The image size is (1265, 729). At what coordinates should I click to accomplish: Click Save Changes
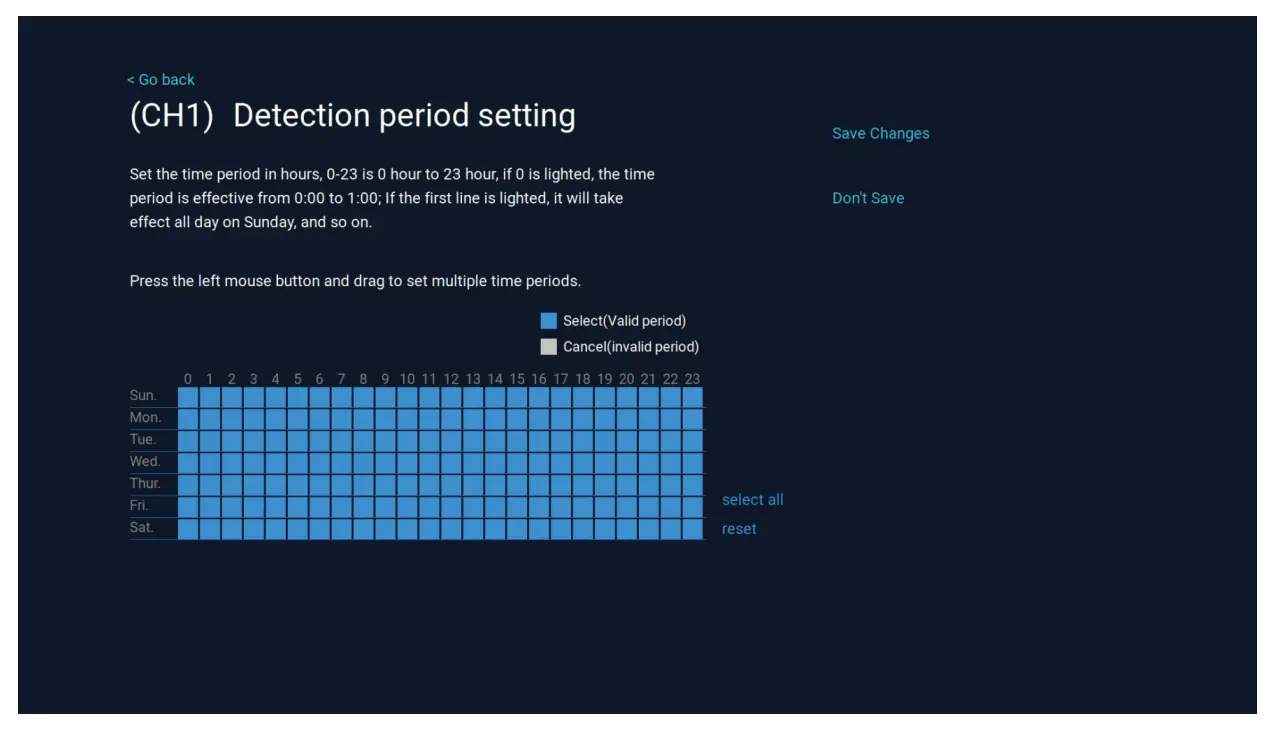tap(880, 134)
